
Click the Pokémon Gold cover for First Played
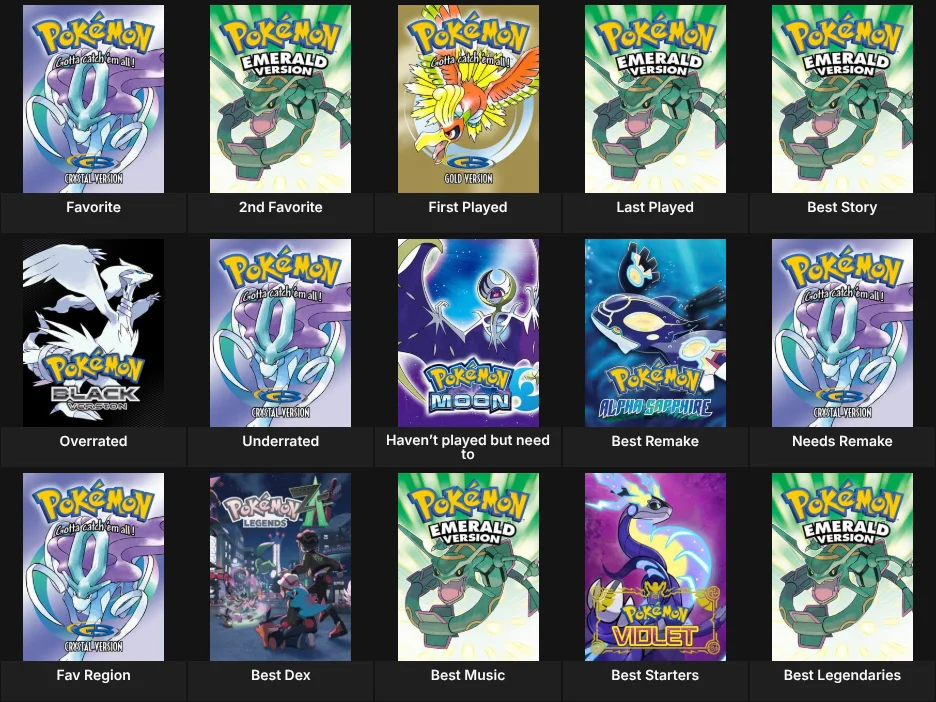point(468,99)
